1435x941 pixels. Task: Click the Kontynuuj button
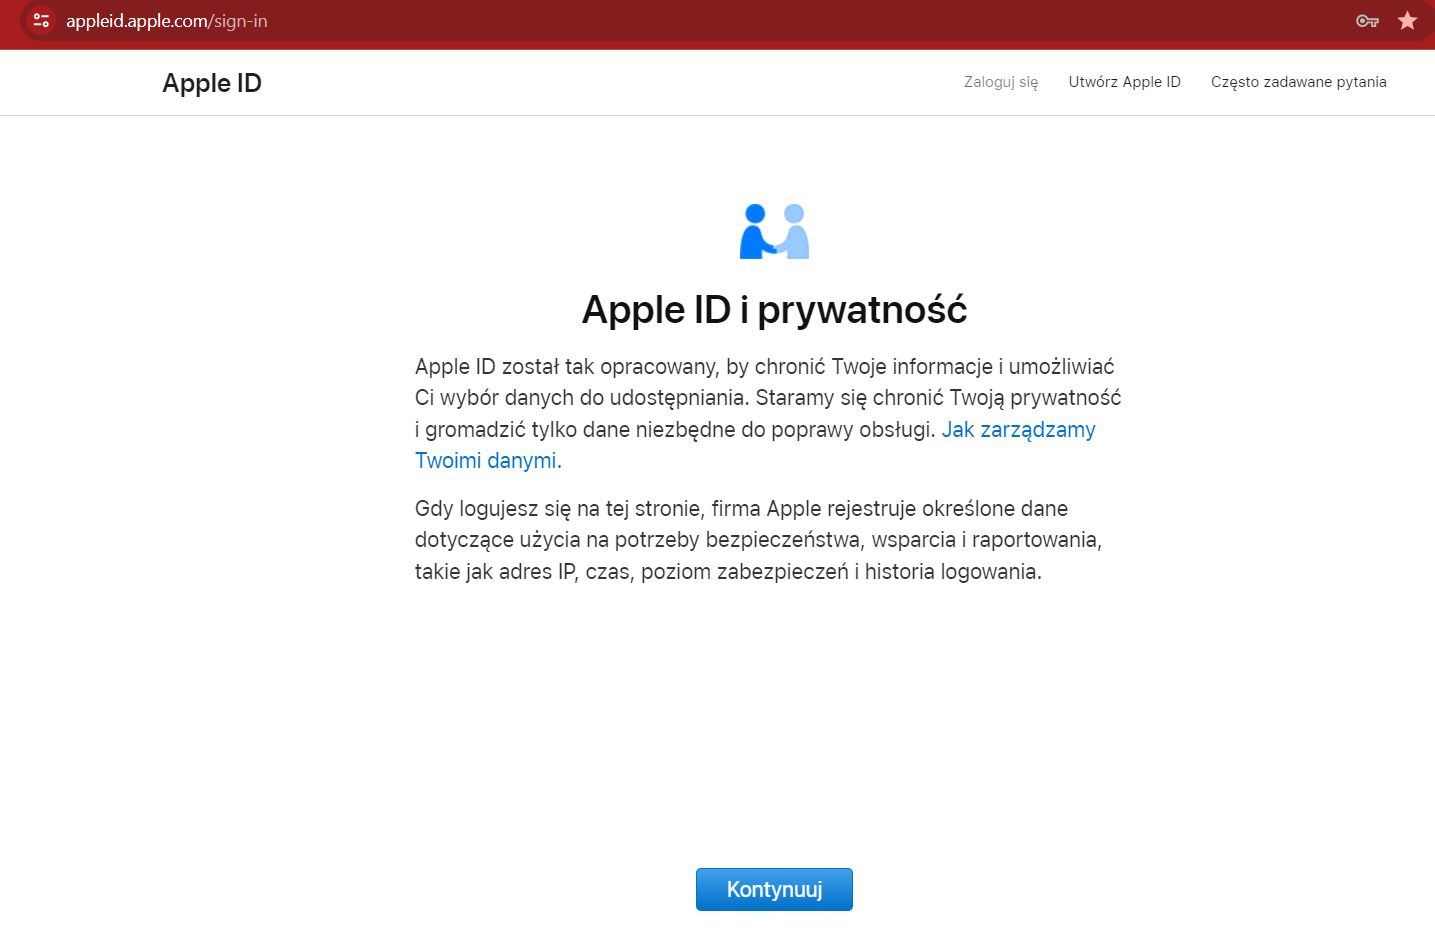[774, 890]
